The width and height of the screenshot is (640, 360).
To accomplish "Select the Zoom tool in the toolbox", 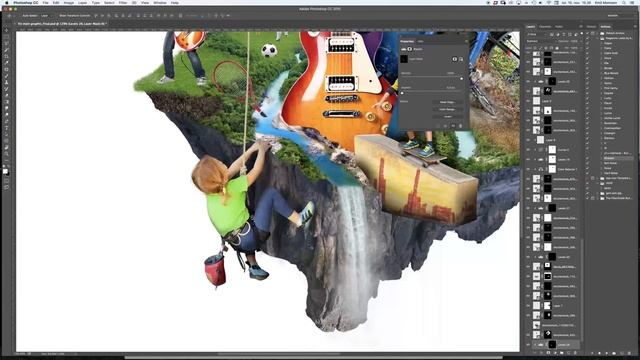I will click(x=6, y=154).
